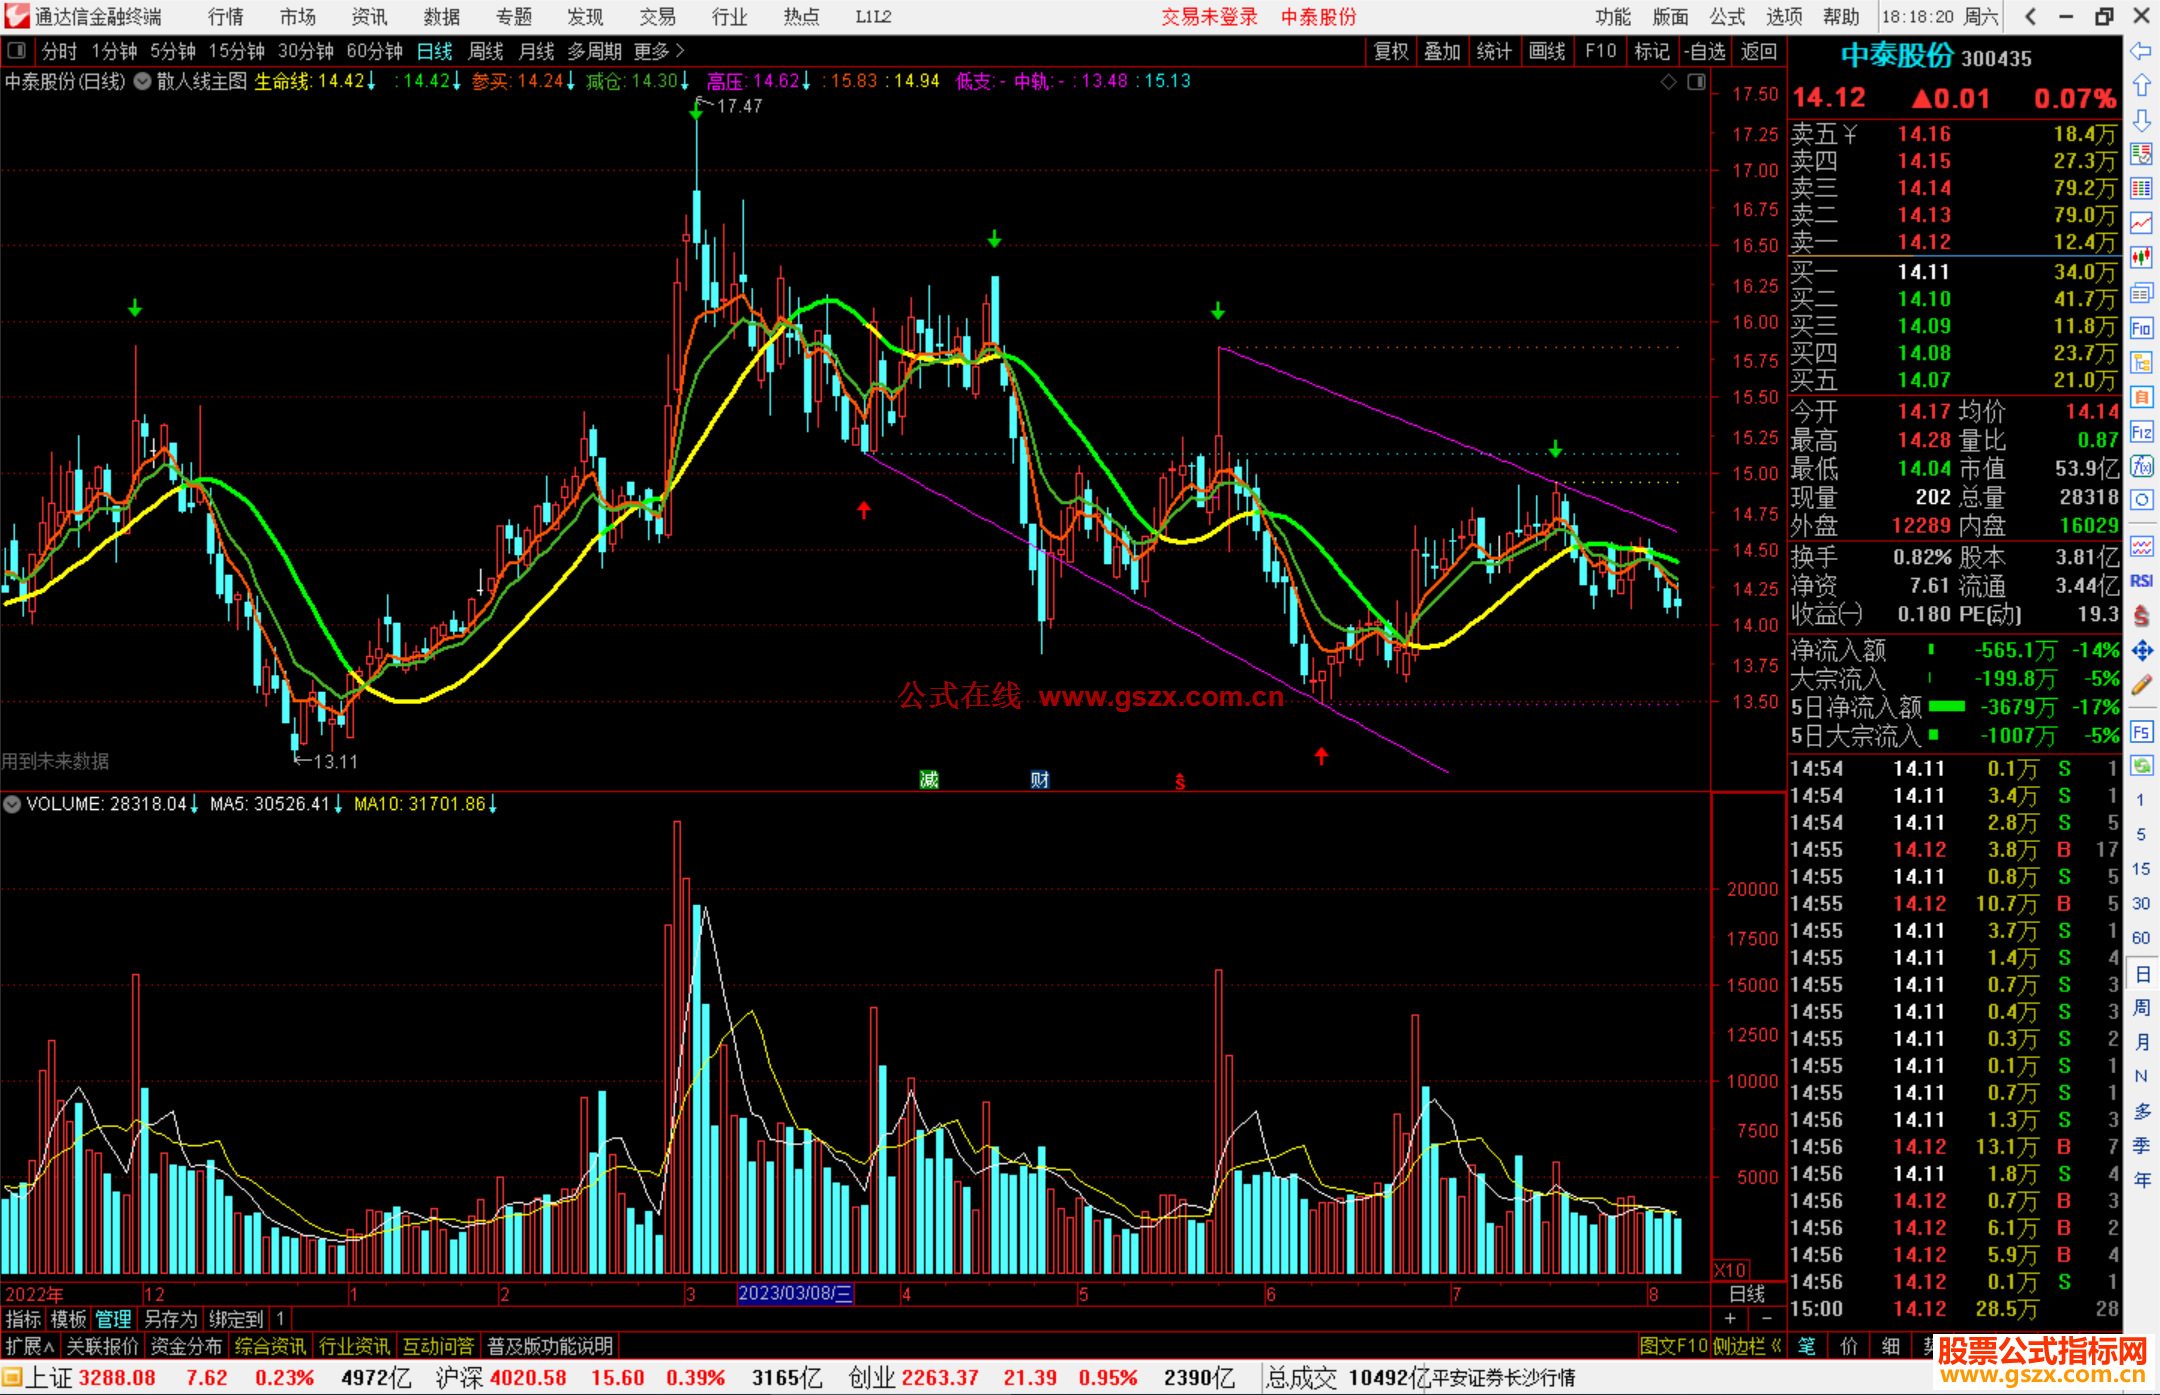Click the RSI indicator icon
Screen dimensions: 2160x1395
tap(2141, 581)
